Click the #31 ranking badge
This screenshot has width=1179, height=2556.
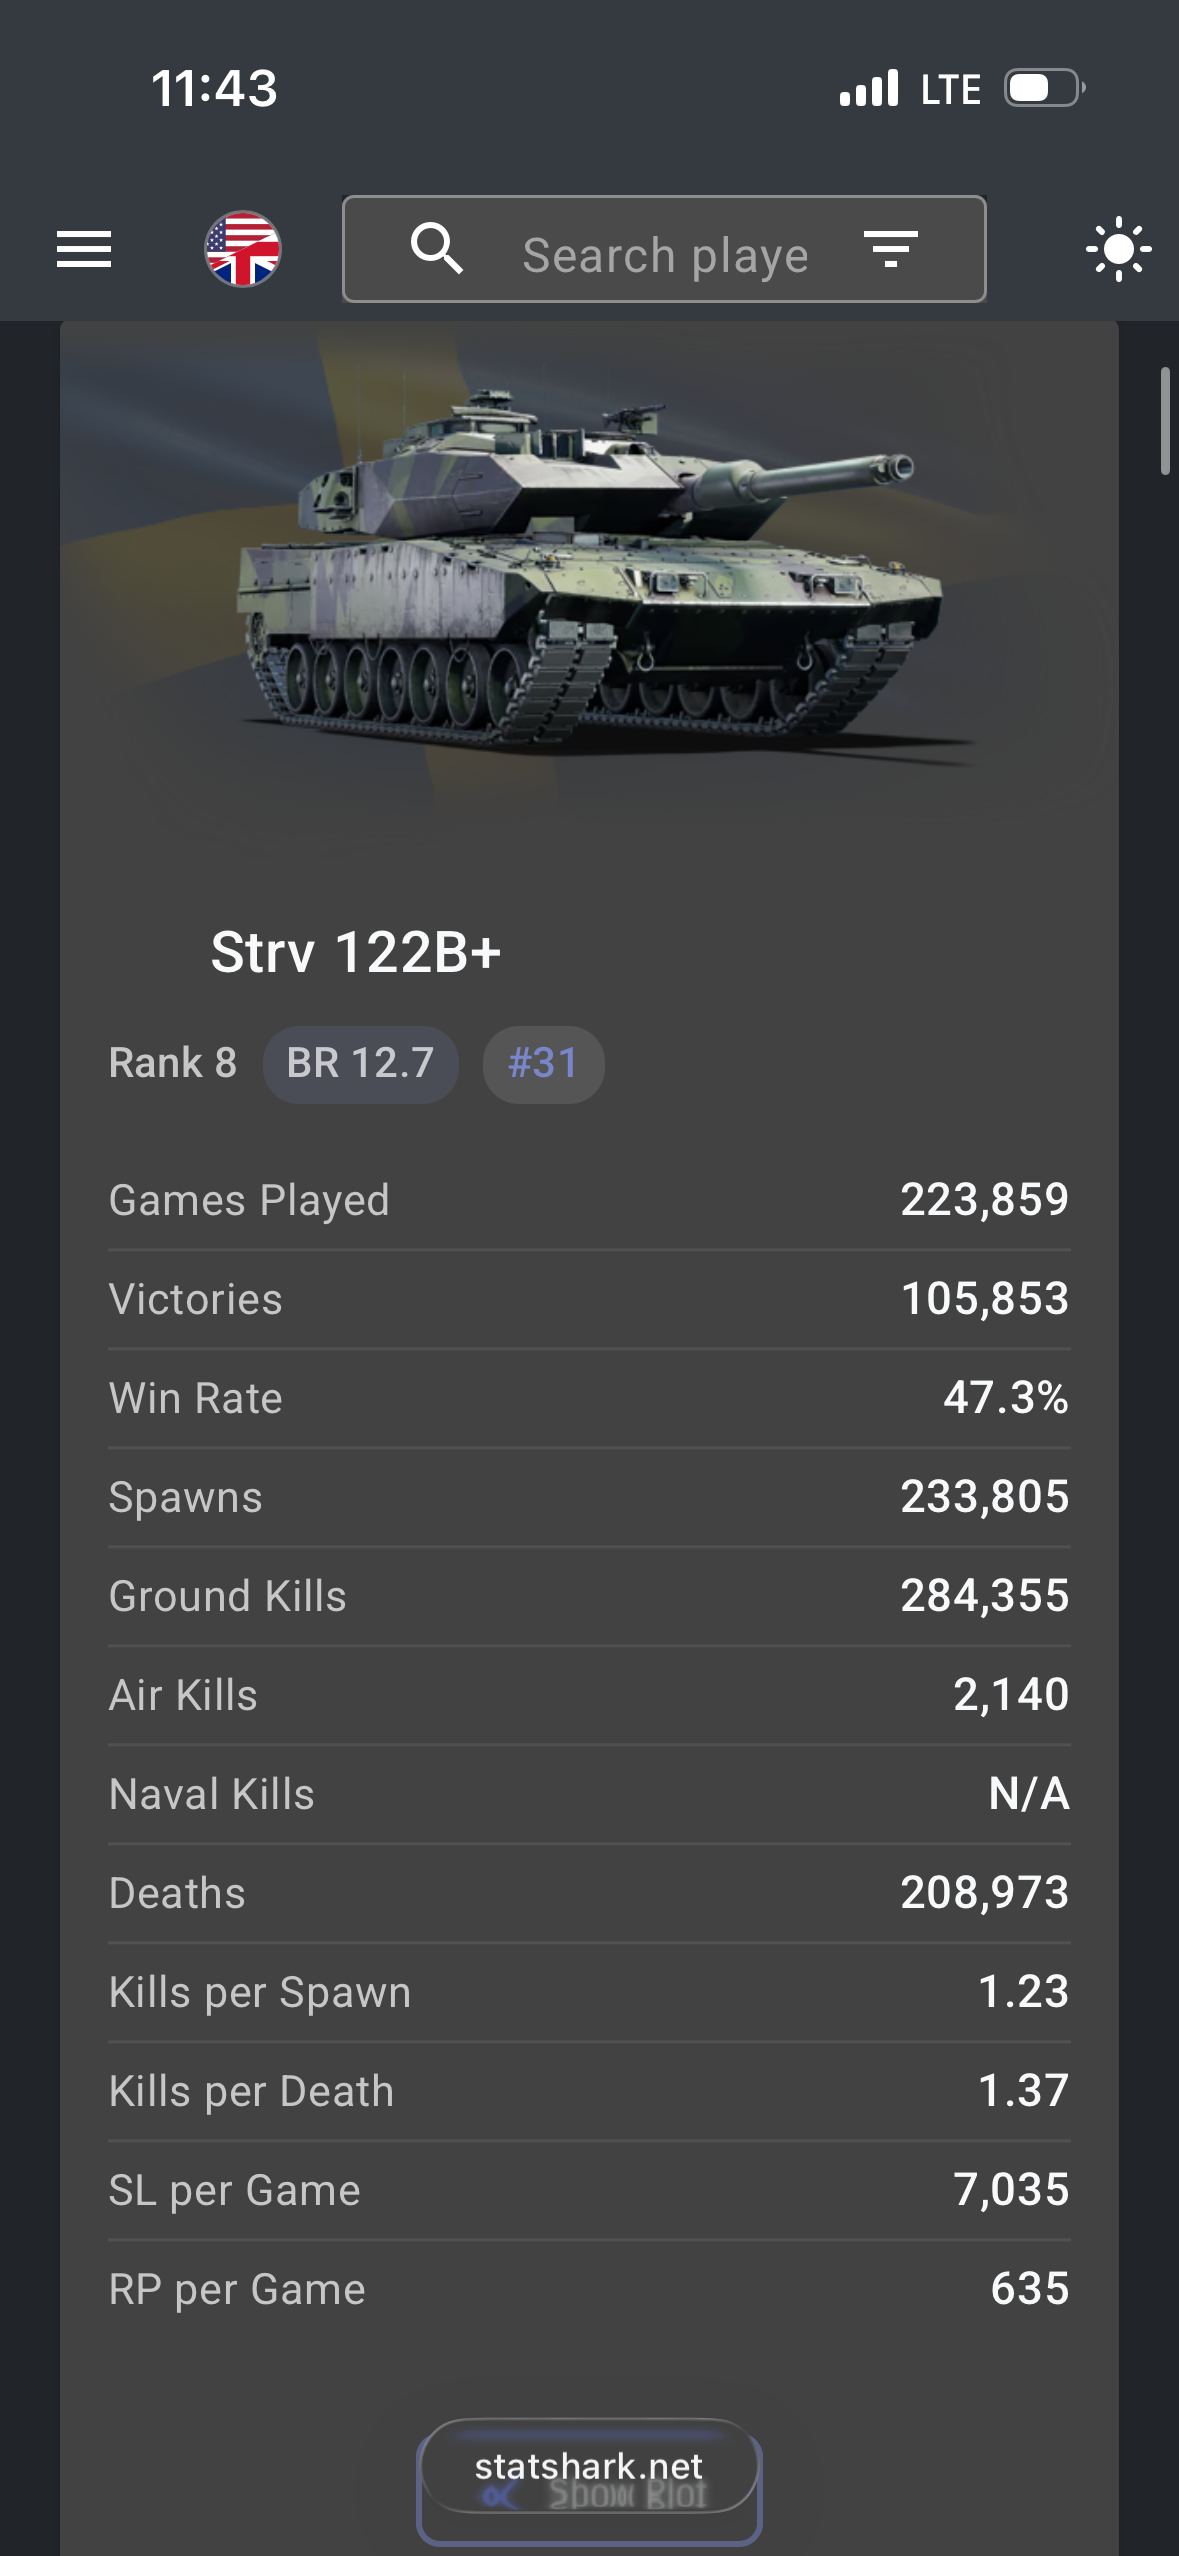[543, 1064]
